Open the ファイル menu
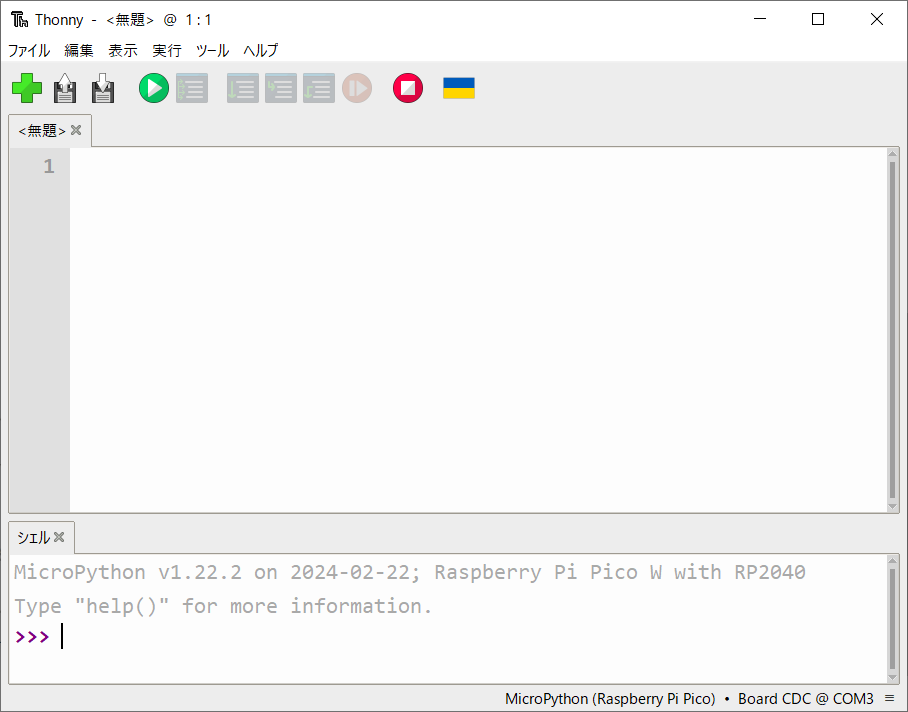Viewport: 908px width, 712px height. [x=29, y=50]
